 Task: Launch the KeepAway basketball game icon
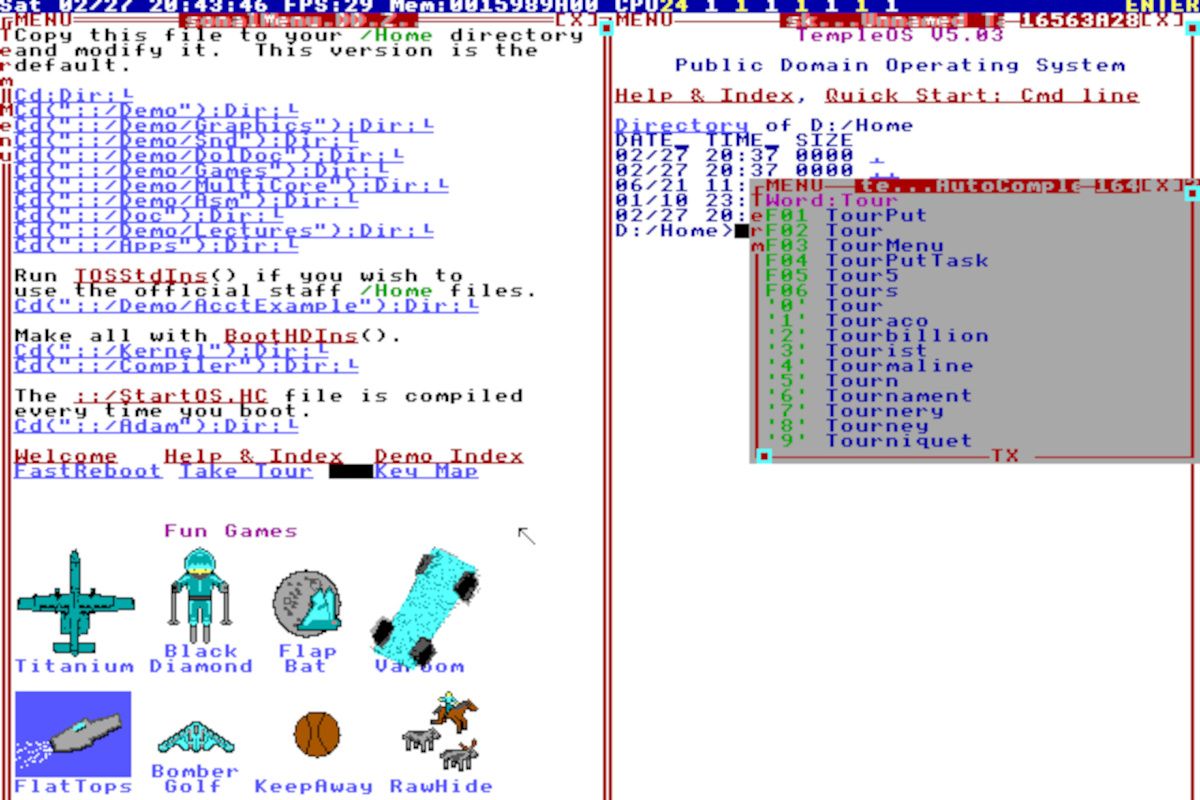tap(317, 734)
